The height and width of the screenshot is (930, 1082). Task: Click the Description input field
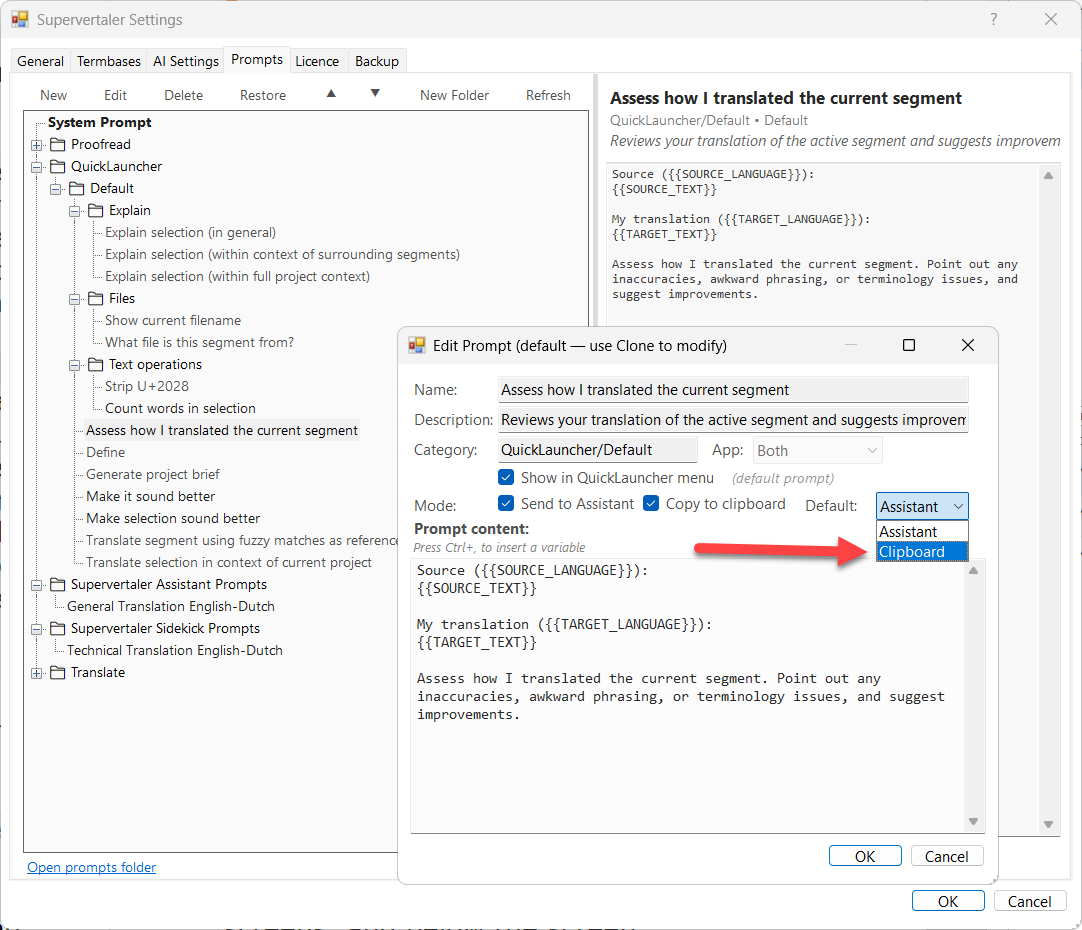pyautogui.click(x=733, y=419)
